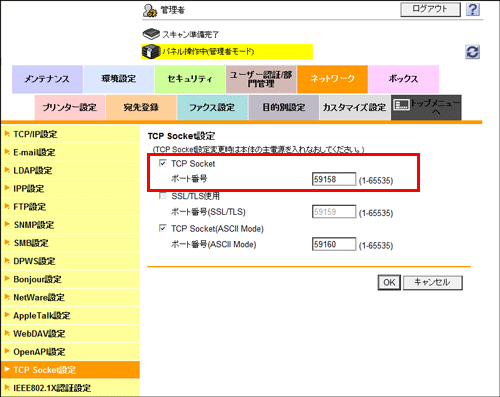Screen dimensions: 500x397
Task: Select the ネットワーク tab
Action: click(x=332, y=79)
